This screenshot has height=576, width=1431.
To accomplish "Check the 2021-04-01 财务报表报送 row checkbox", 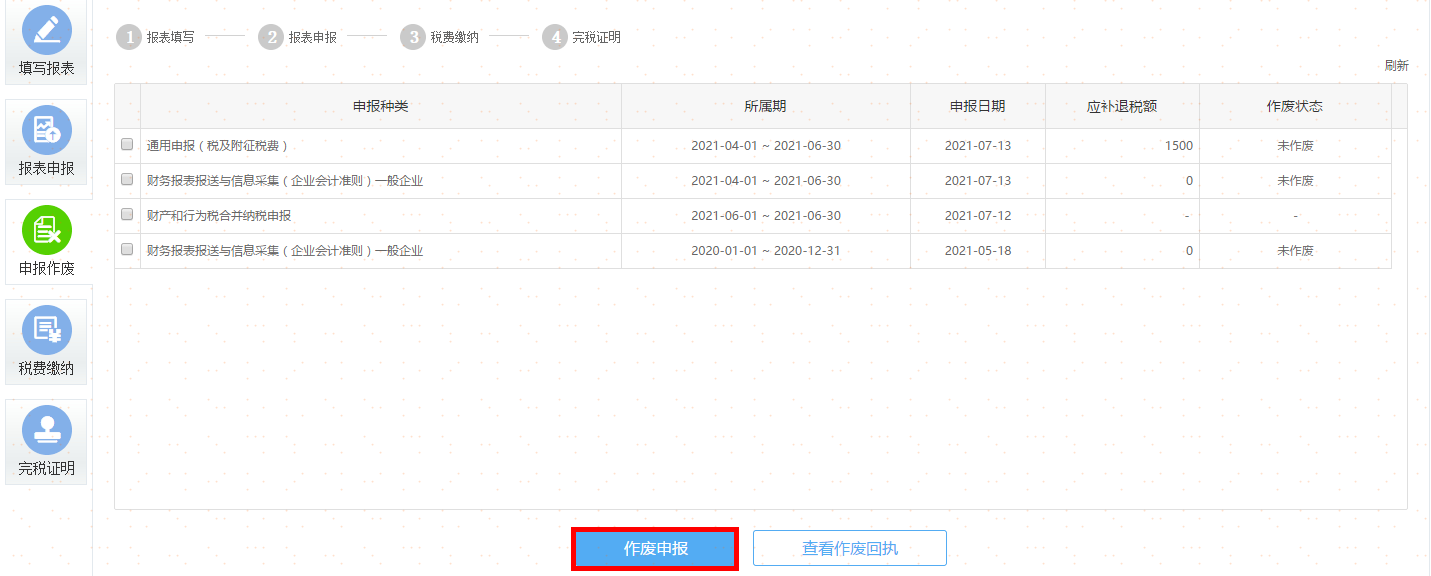I will pyautogui.click(x=127, y=180).
